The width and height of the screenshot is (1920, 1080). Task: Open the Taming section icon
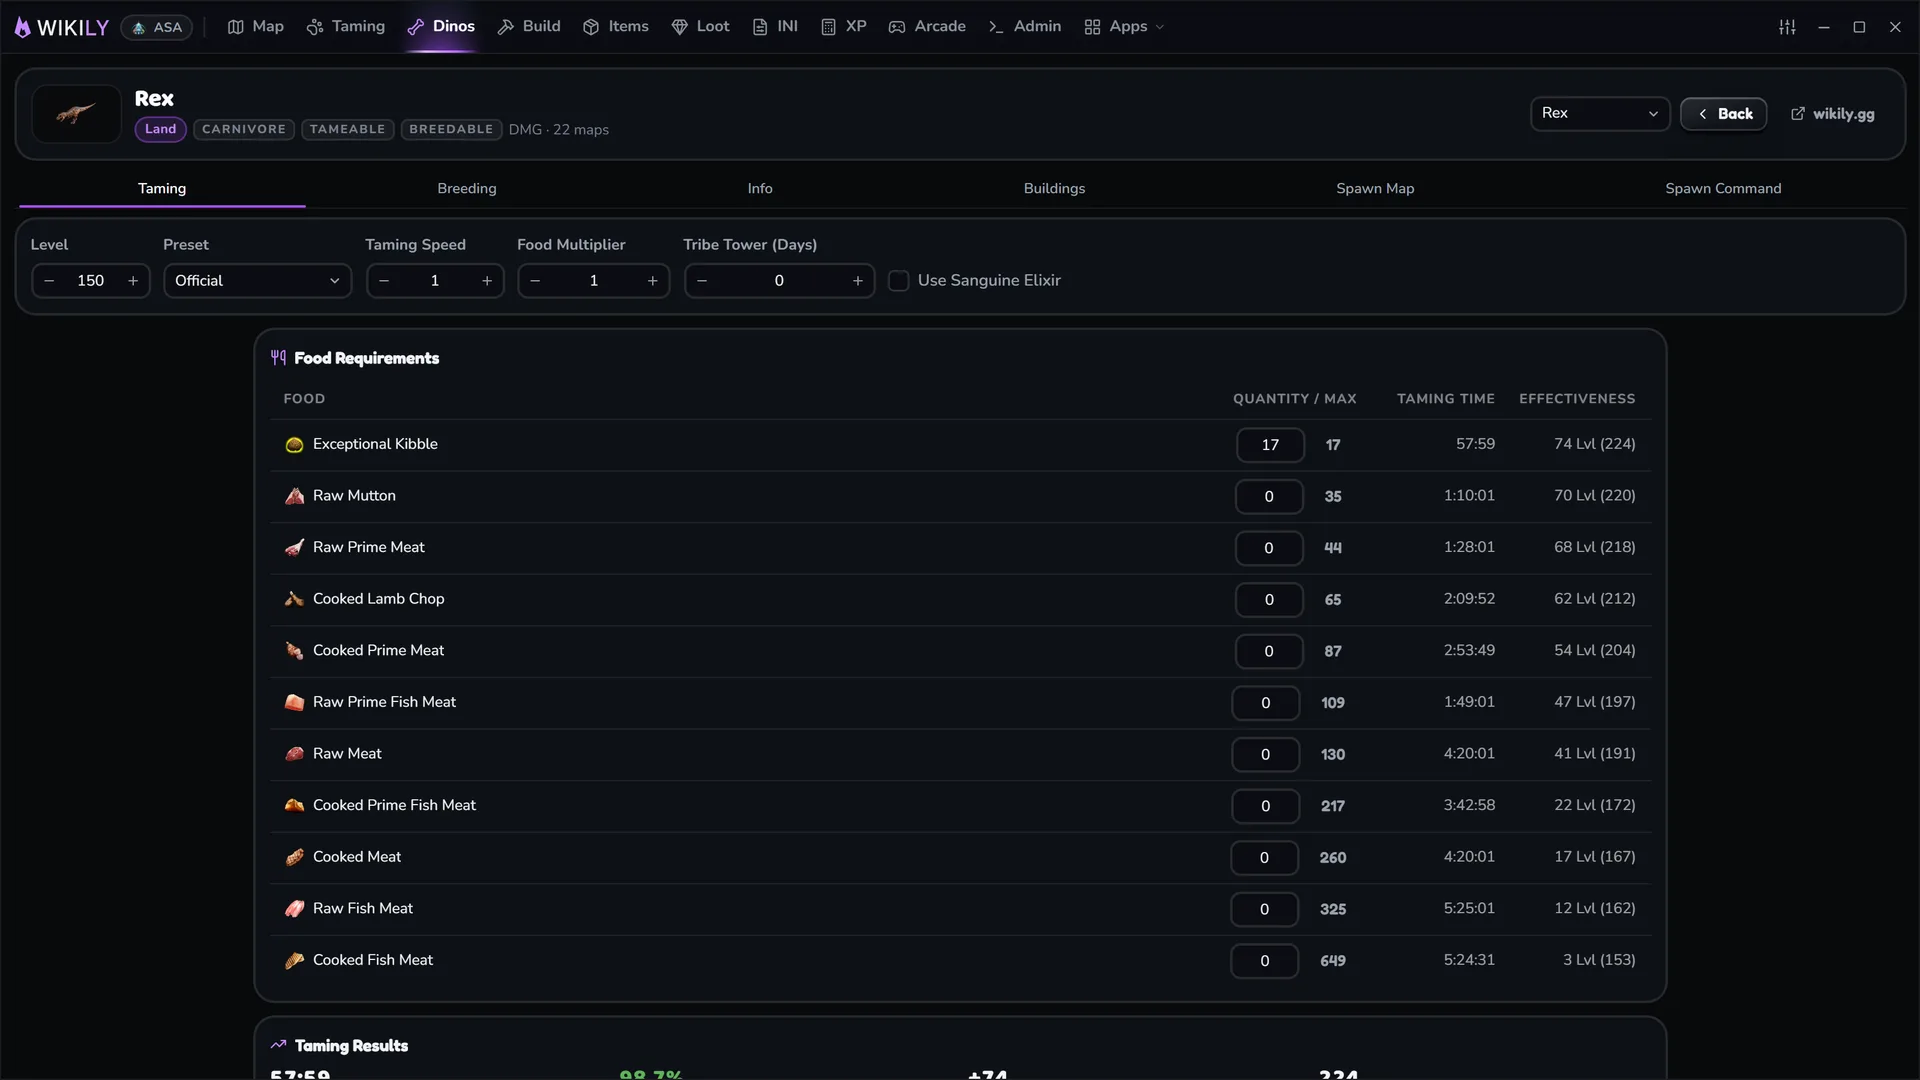(x=315, y=27)
